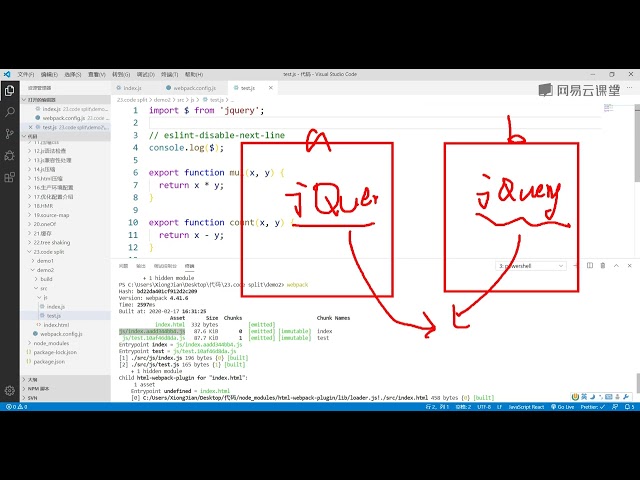
Task: Select the Output panel tab
Action: [x=141, y=266]
